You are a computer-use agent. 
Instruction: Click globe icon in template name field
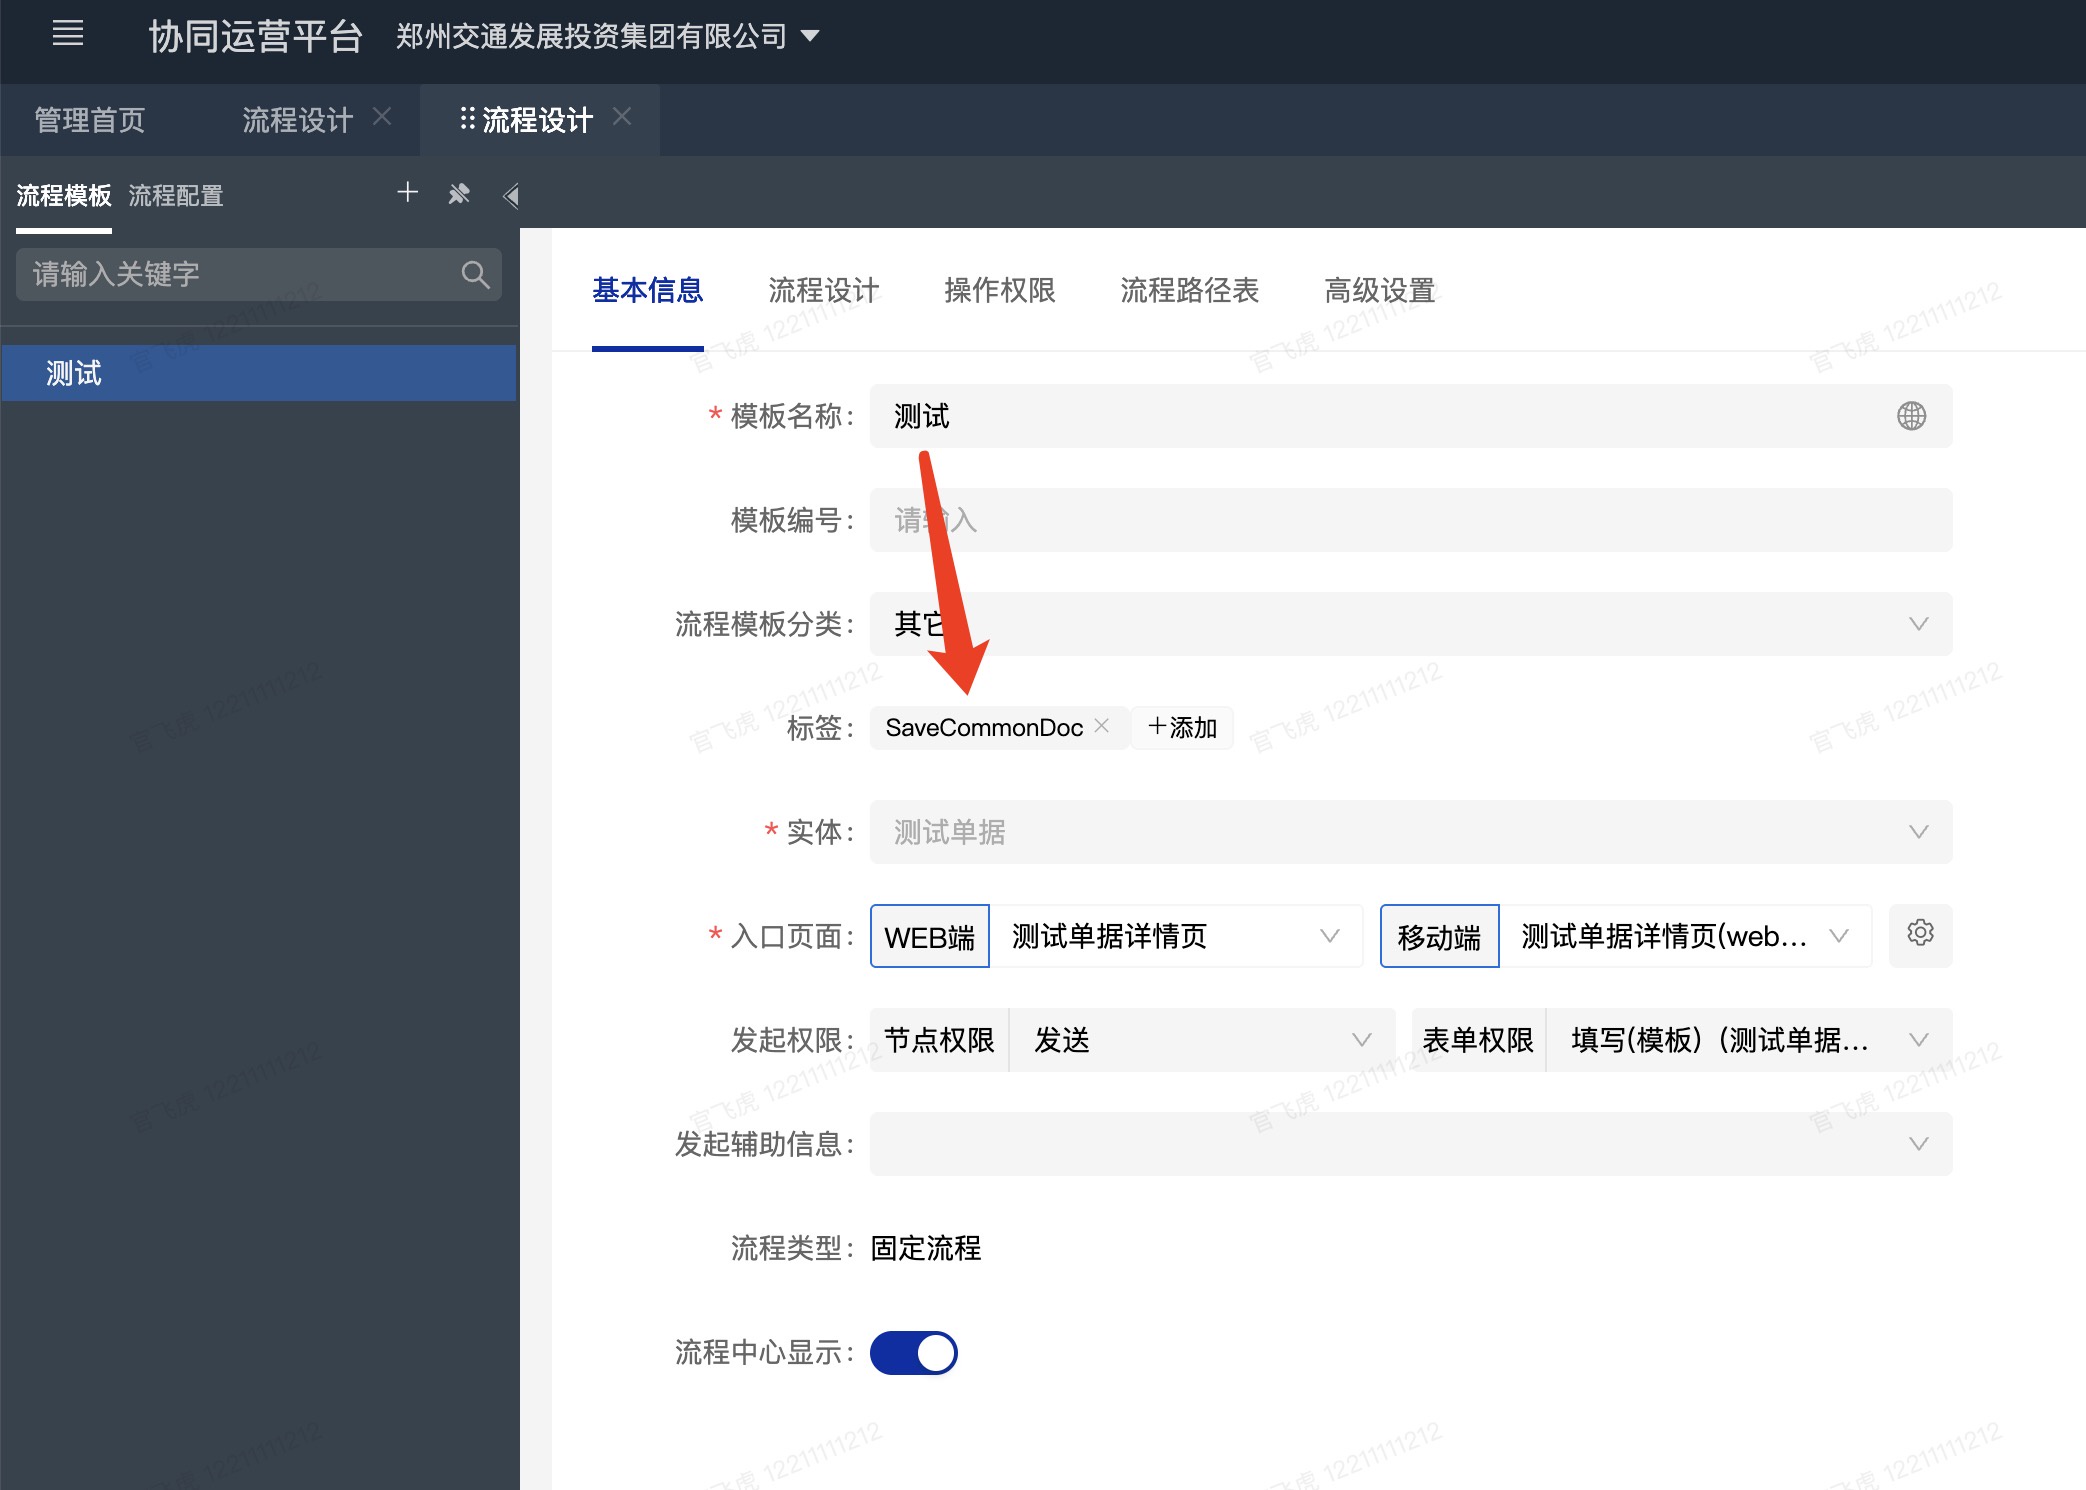click(x=1911, y=416)
